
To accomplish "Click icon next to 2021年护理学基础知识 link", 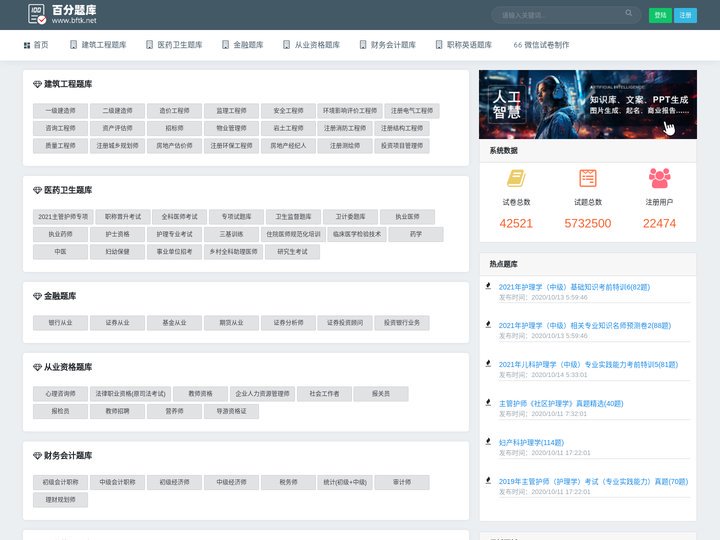I will 488,286.
